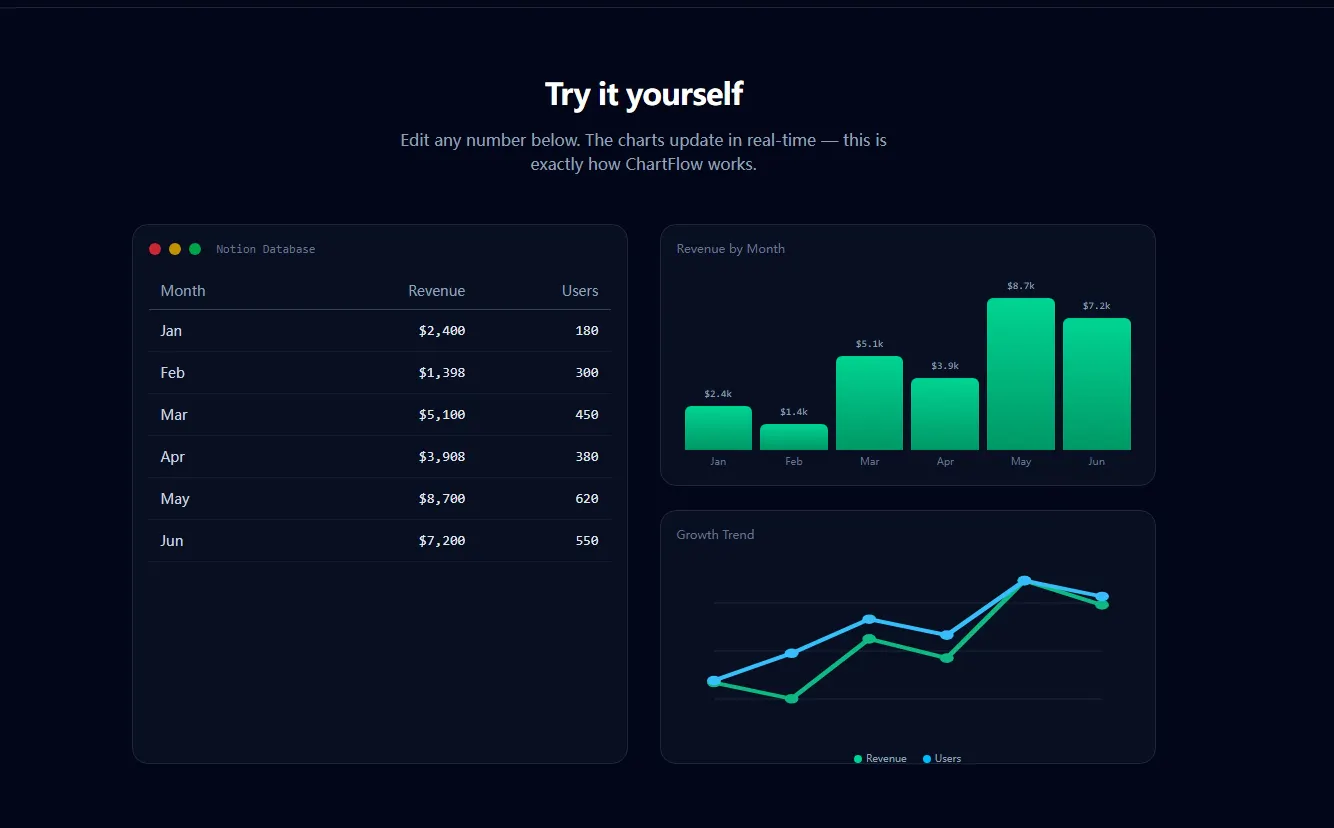This screenshot has height=828, width=1334.
Task: Click the $5.1k bar value label
Action: pyautogui.click(x=870, y=344)
